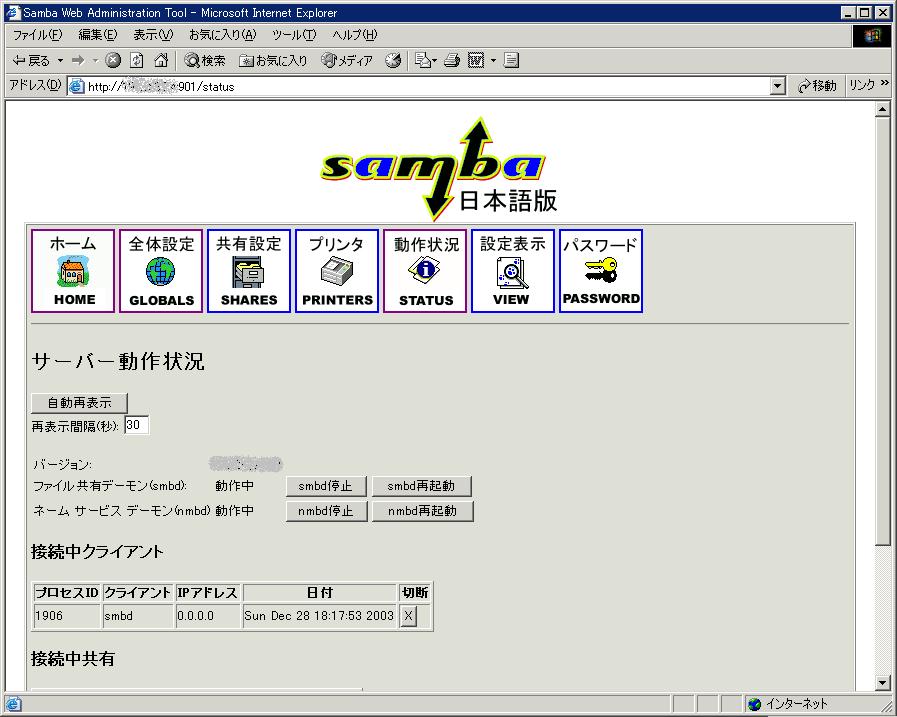Expand the address bar dropdown list
This screenshot has height=717, width=897.
tap(777, 86)
